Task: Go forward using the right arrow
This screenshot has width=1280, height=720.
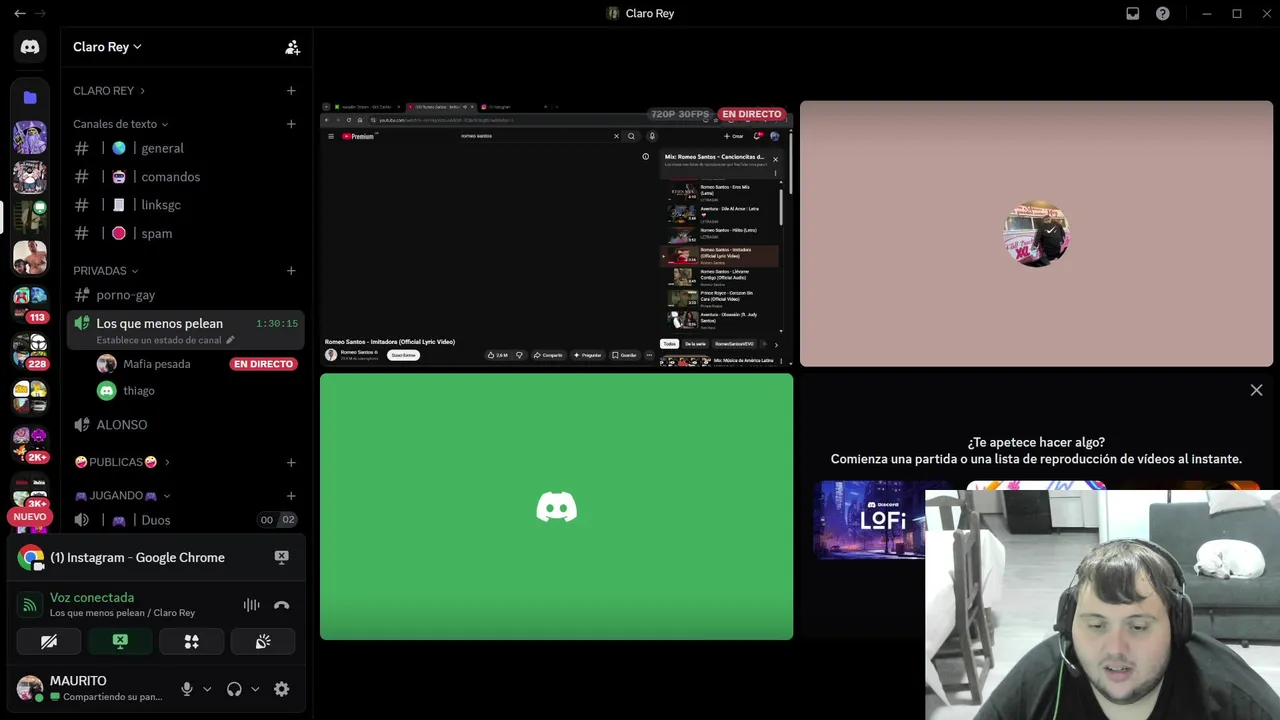Action: click(x=40, y=13)
